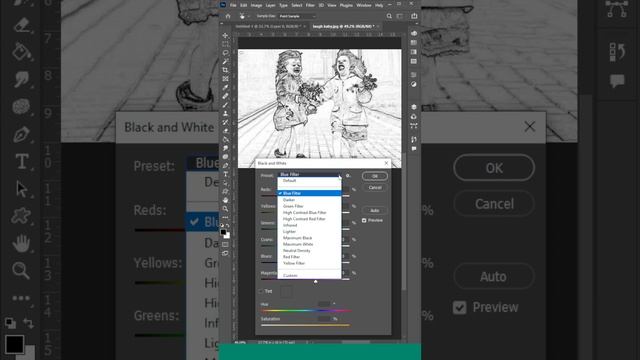Click the Hue rainbow slider
The height and width of the screenshot is (360, 640).
(306, 311)
